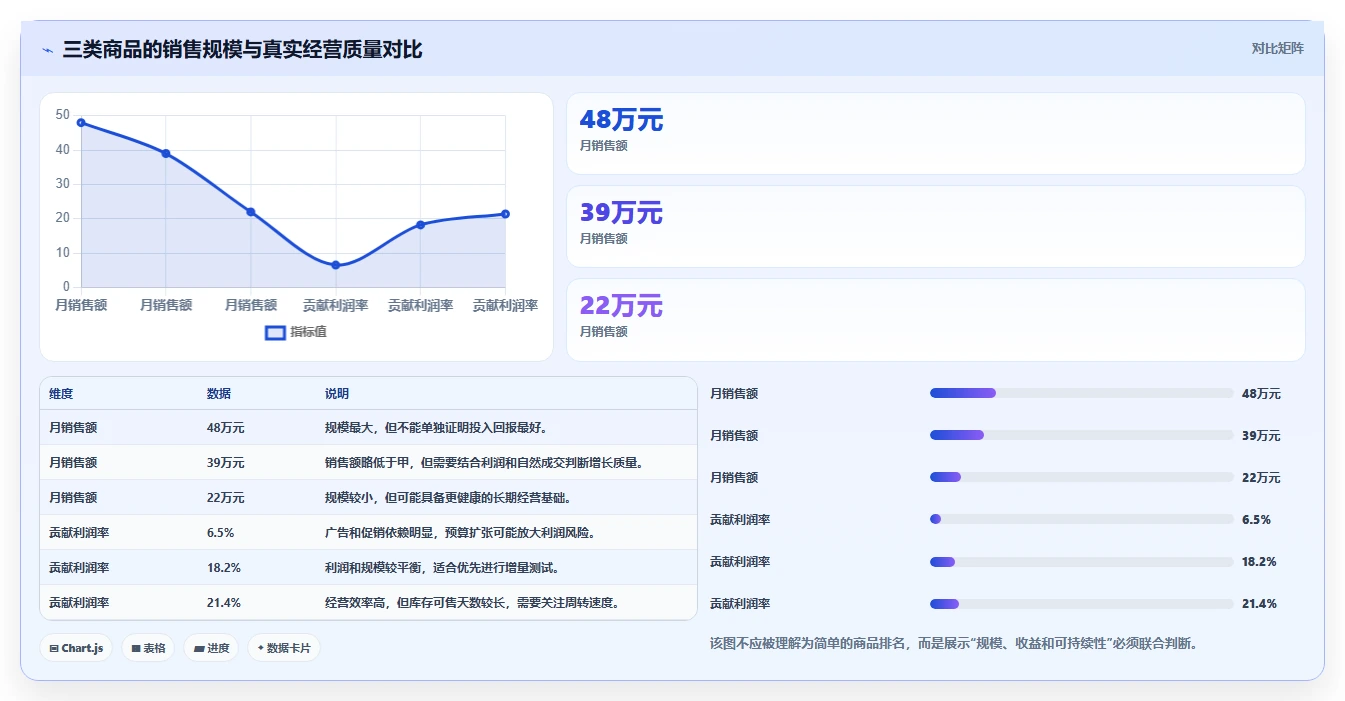
Task: Open the 39万元 月销售额 stat card
Action: (935, 227)
